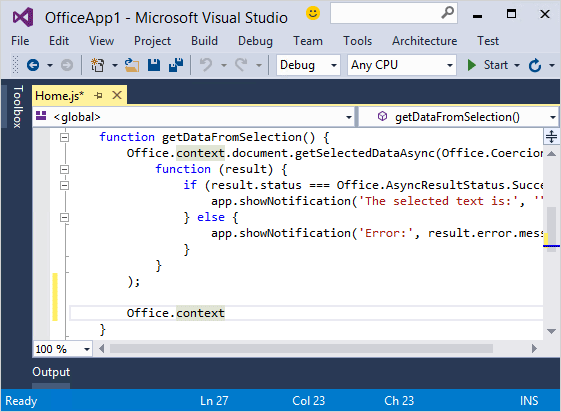Click the global scope icon in the navigation bar
The height and width of the screenshot is (412, 561).
(x=41, y=115)
